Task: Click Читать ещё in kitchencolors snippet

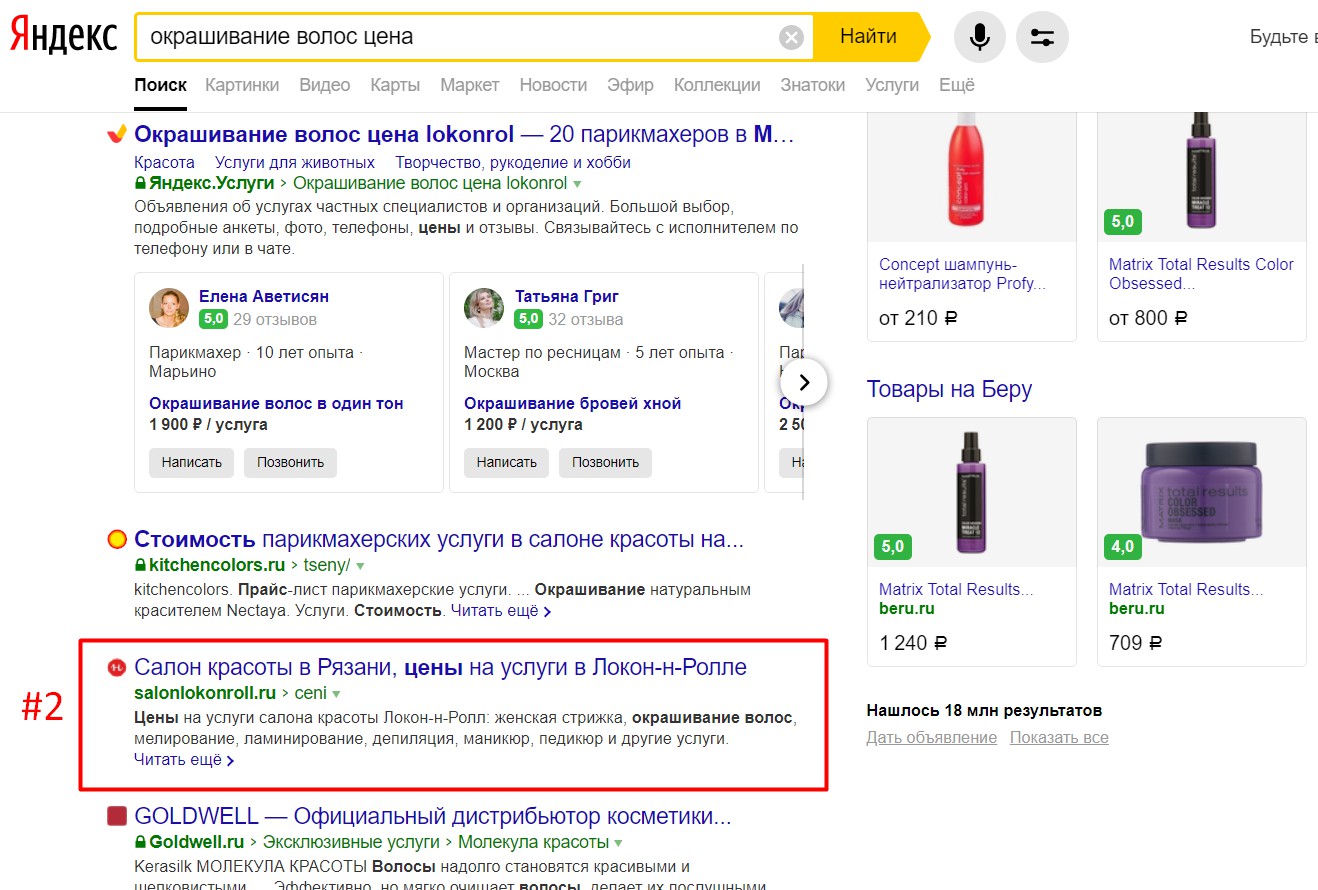Action: (500, 610)
